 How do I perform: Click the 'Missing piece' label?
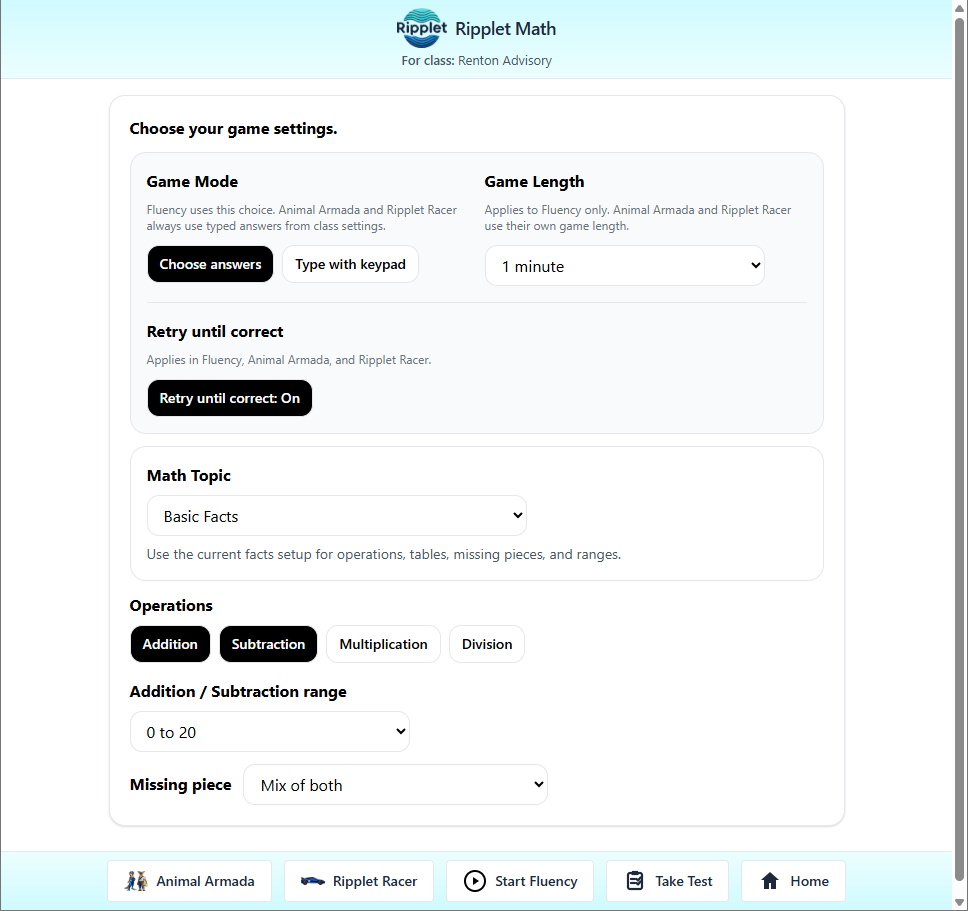click(181, 784)
